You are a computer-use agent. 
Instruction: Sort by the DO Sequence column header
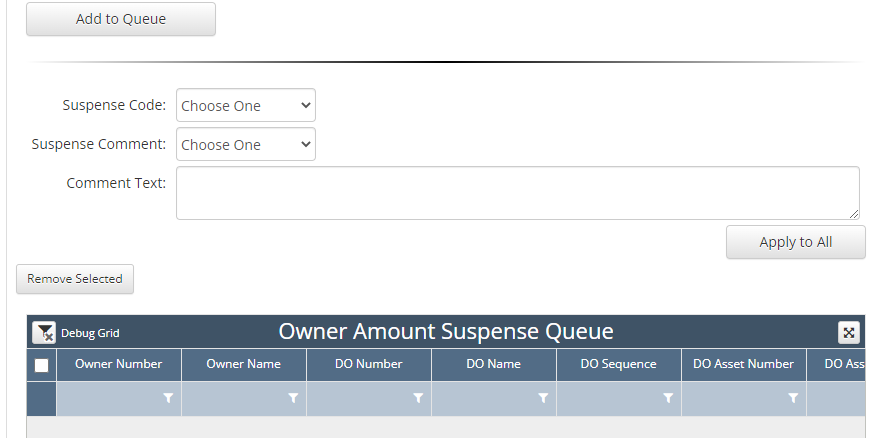[618, 364]
